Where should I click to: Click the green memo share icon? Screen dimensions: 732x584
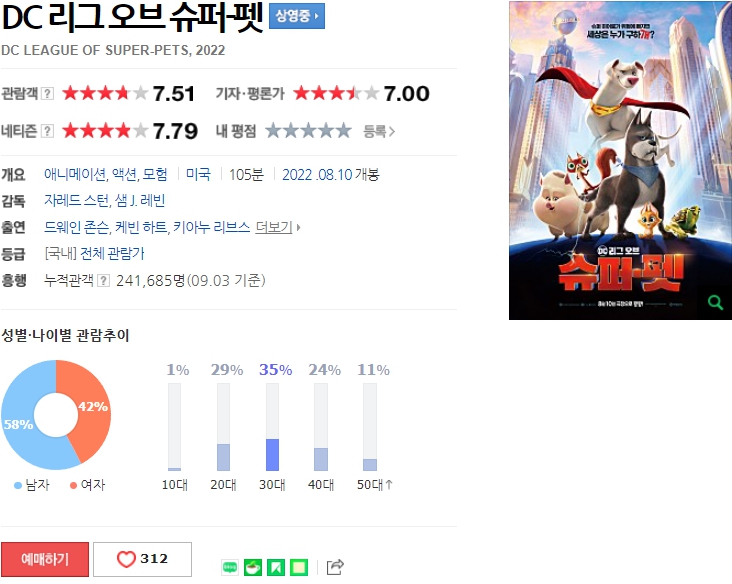click(299, 568)
